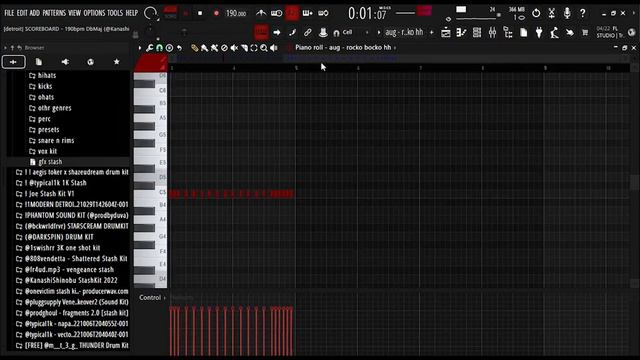640x360 pixels.
Task: Toggle wait for input before recording
Action: pos(276,13)
